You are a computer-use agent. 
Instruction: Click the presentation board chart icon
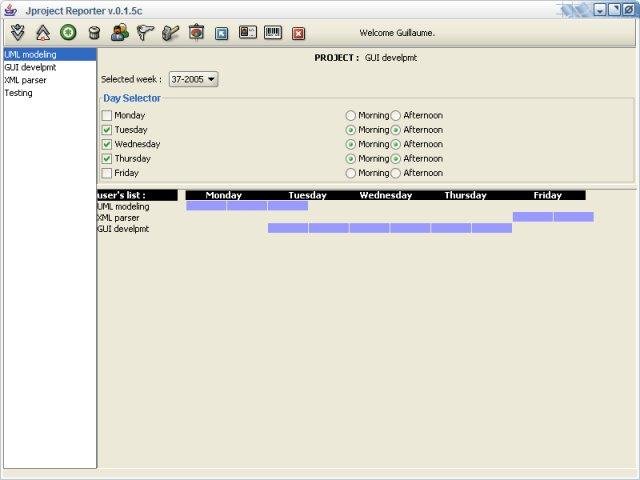click(x=196, y=32)
